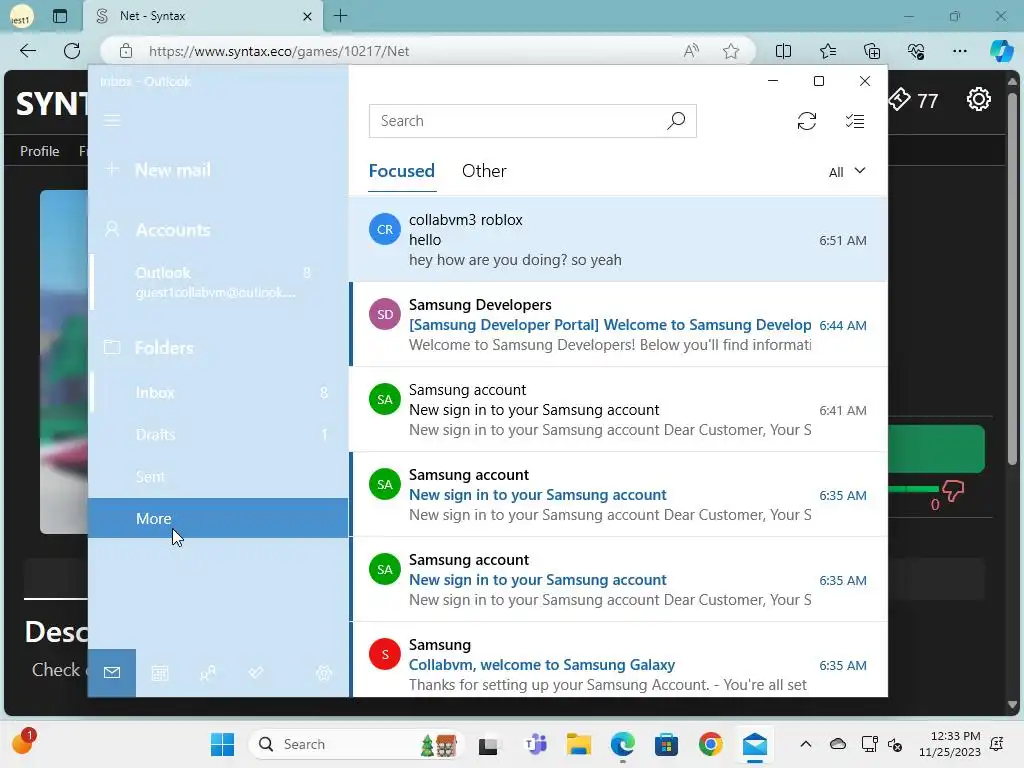Click the ticket balance 77
1024x768 pixels.
tap(913, 100)
